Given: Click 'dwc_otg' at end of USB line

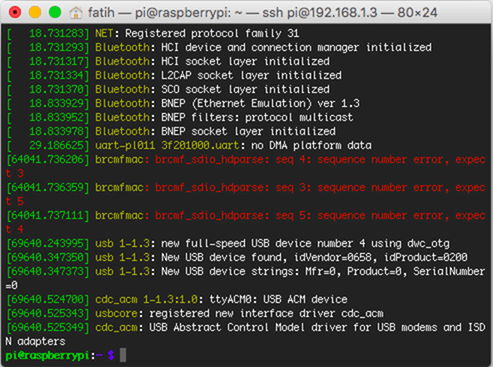Looking at the screenshot, I should coord(428,243).
